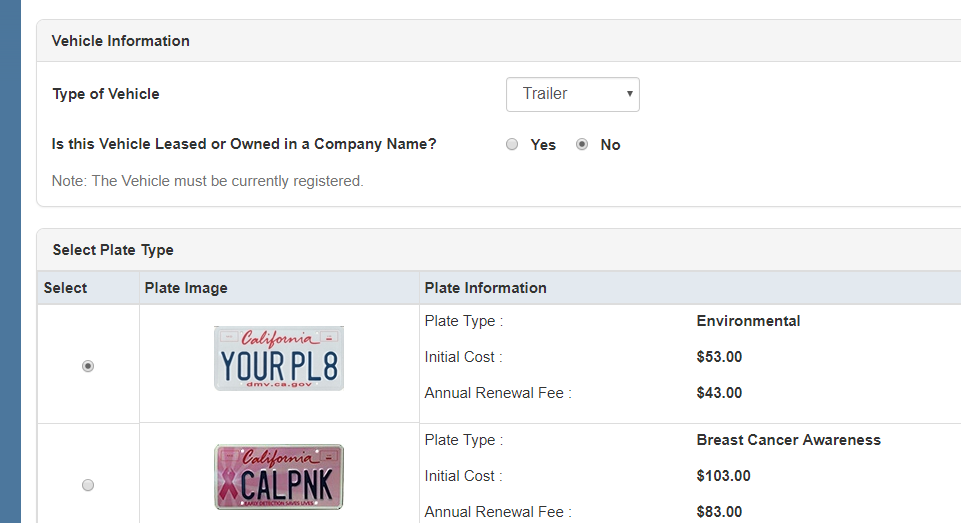This screenshot has width=961, height=523.
Task: Click the Plate Image column header
Action: (186, 288)
